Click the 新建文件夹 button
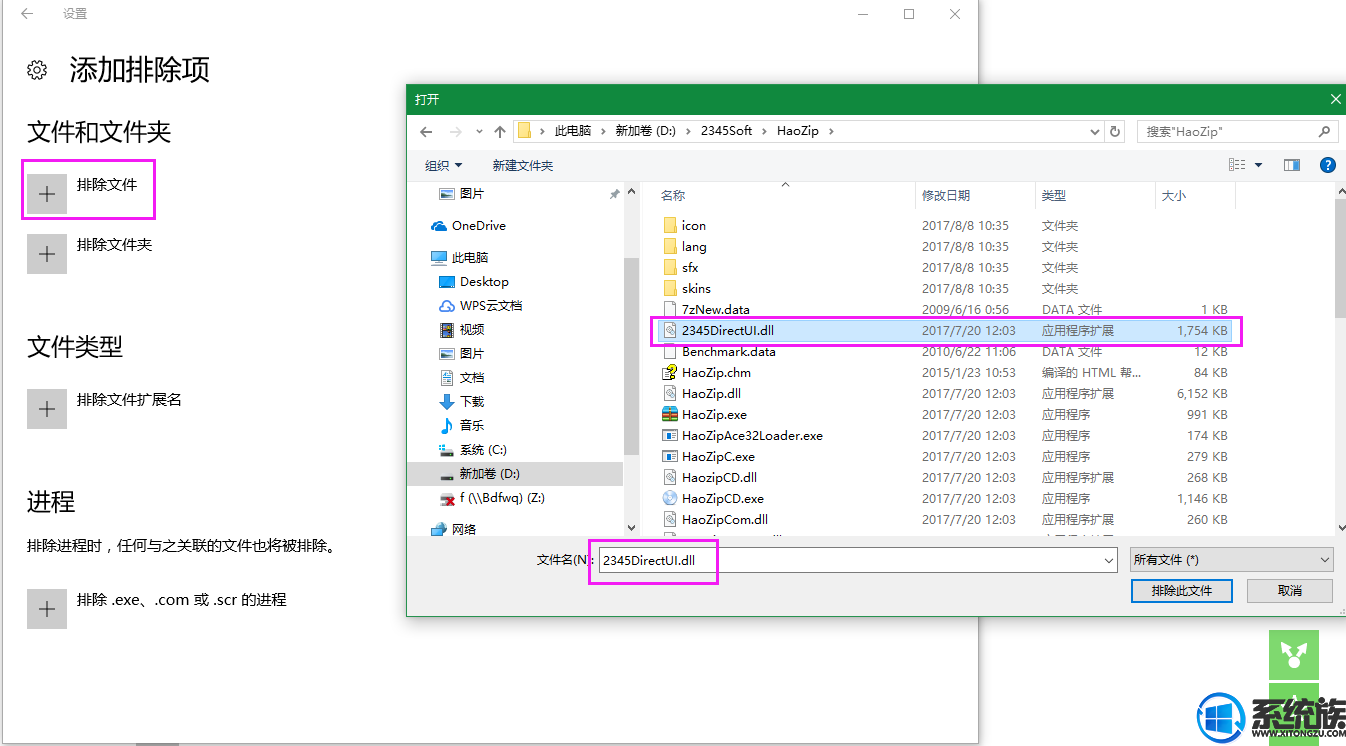1346x746 pixels. (x=522, y=165)
